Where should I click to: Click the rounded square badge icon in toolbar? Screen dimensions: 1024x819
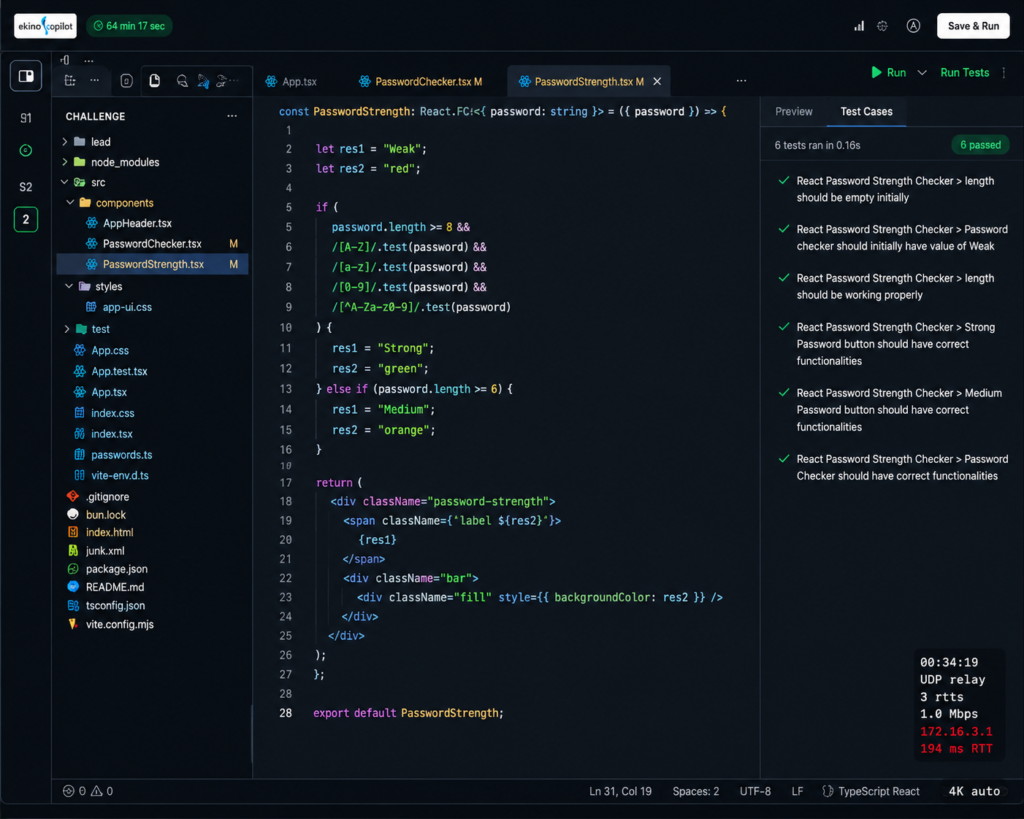127,81
